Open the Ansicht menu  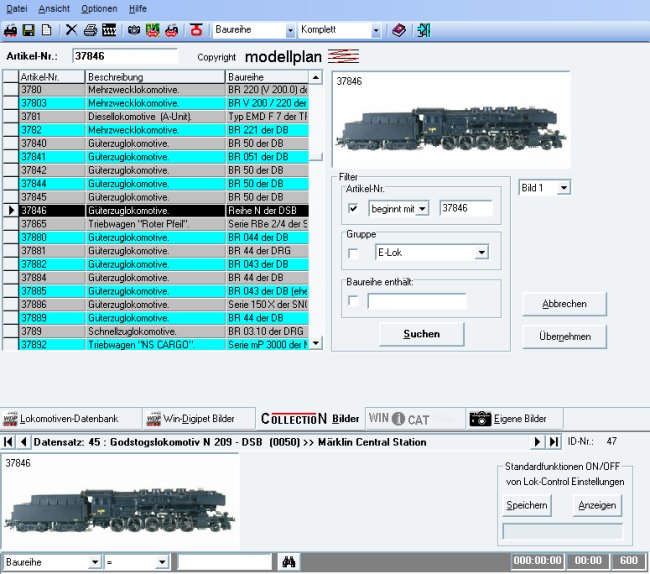[x=54, y=9]
